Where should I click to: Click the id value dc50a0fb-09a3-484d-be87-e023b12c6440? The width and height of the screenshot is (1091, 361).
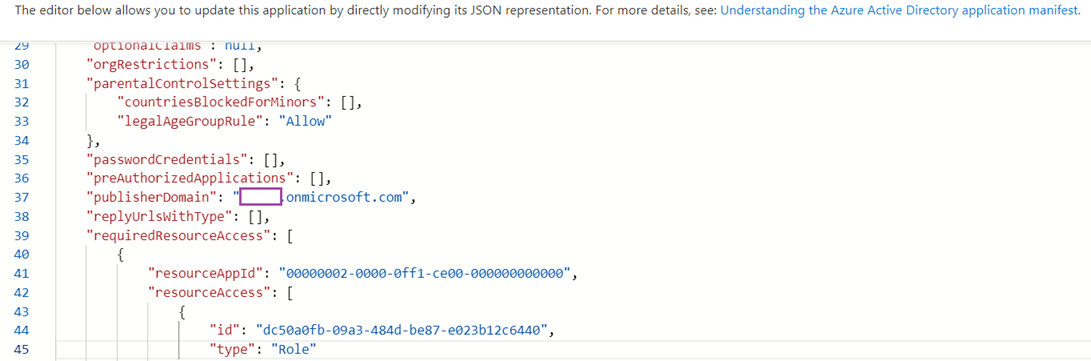pyautogui.click(x=403, y=330)
